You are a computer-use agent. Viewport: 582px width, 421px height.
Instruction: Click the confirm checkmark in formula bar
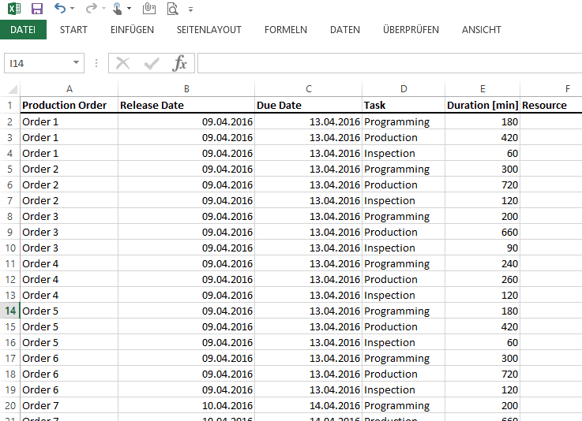(151, 63)
